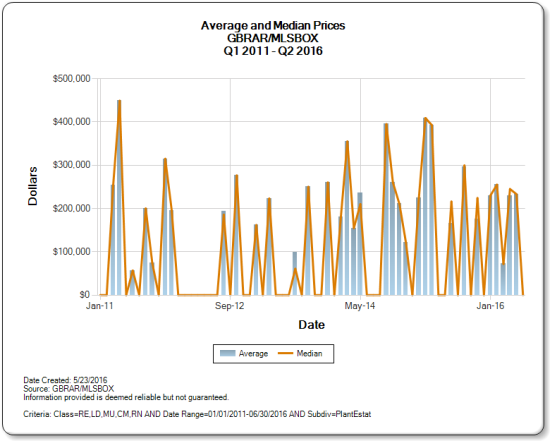Click the Jan-11 x-axis label
550x441 pixels.
pos(100,306)
